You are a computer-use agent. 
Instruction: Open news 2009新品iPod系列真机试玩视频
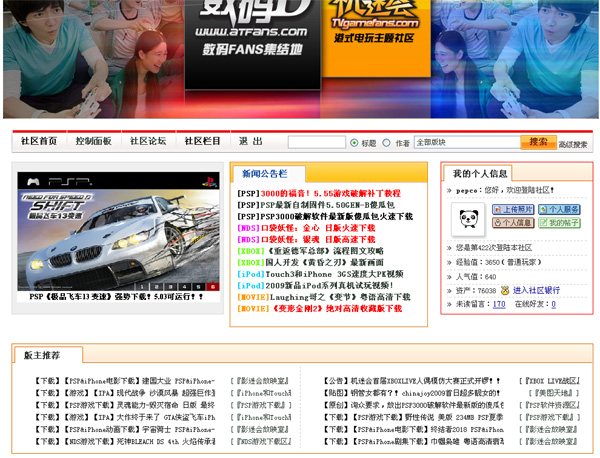[x=329, y=285]
